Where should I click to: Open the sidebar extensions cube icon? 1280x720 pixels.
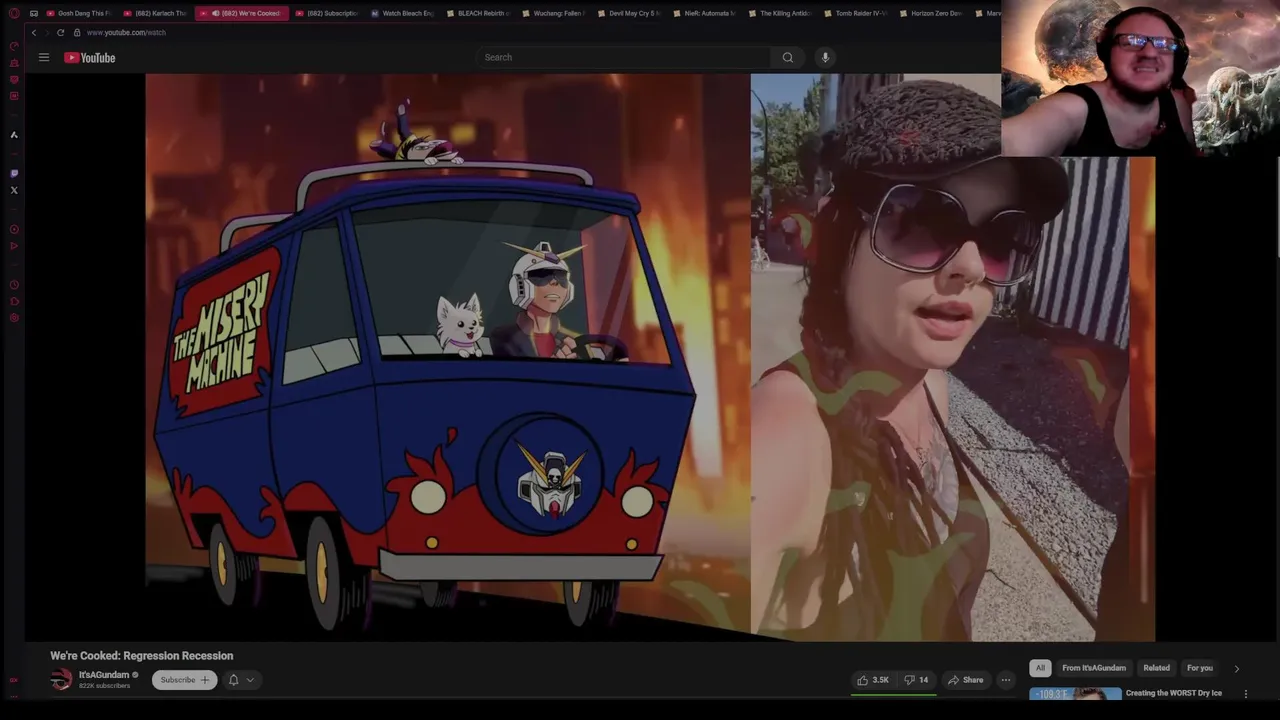pyautogui.click(x=14, y=301)
